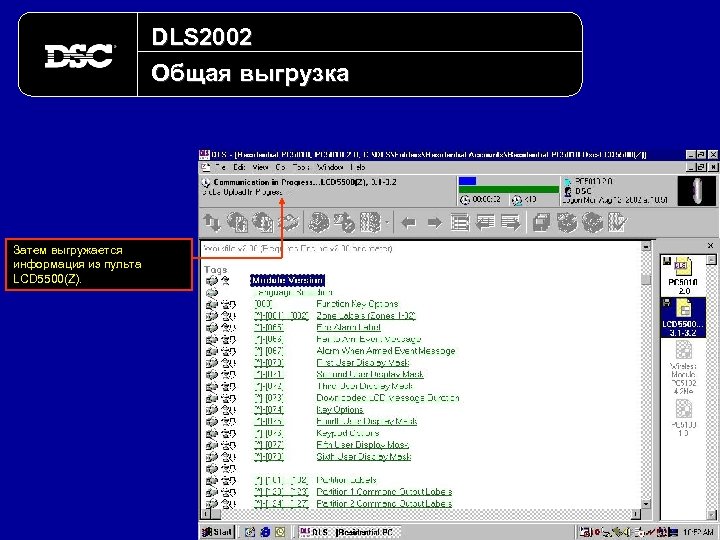Screen dimensions: 720x540
Task: Open the File menu
Action: (x=220, y=167)
